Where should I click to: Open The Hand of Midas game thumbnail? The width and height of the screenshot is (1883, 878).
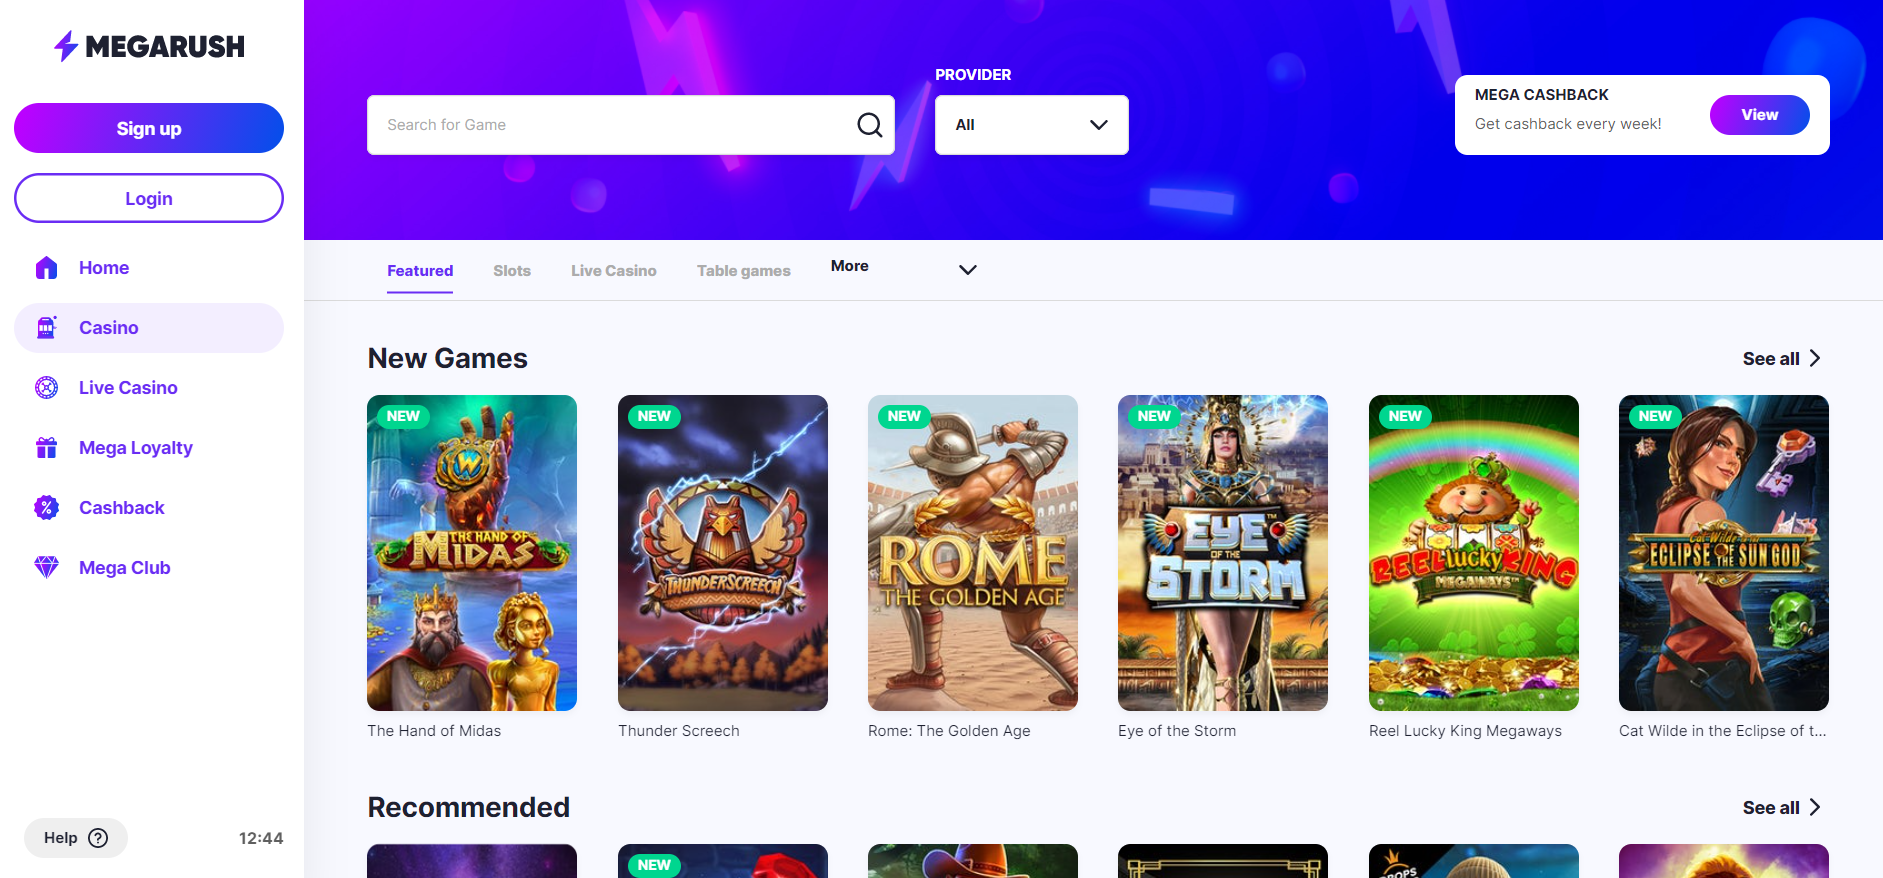click(x=472, y=553)
